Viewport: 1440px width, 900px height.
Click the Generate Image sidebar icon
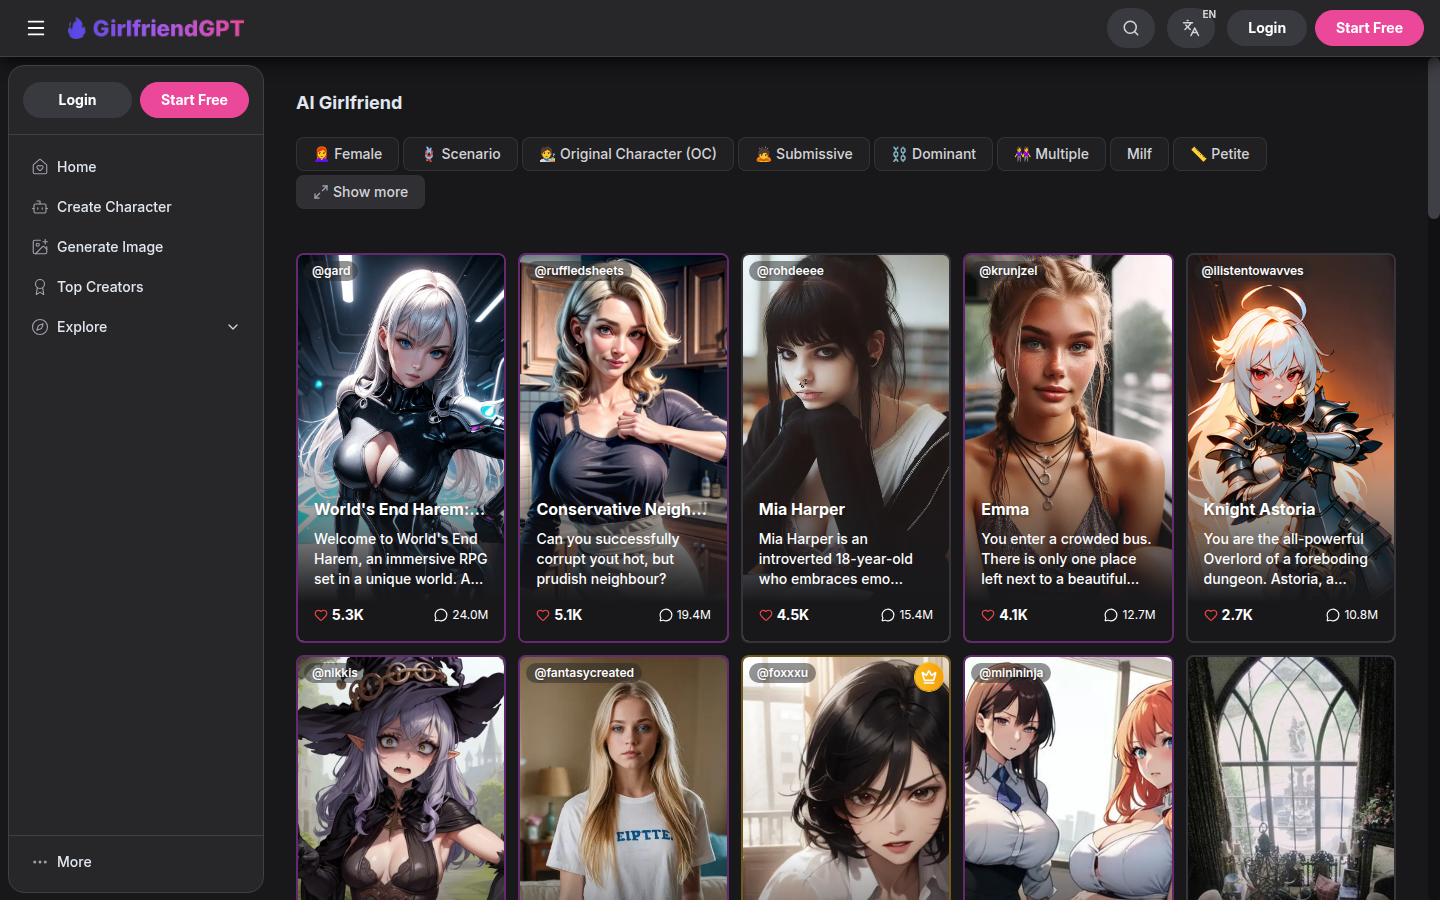[40, 247]
